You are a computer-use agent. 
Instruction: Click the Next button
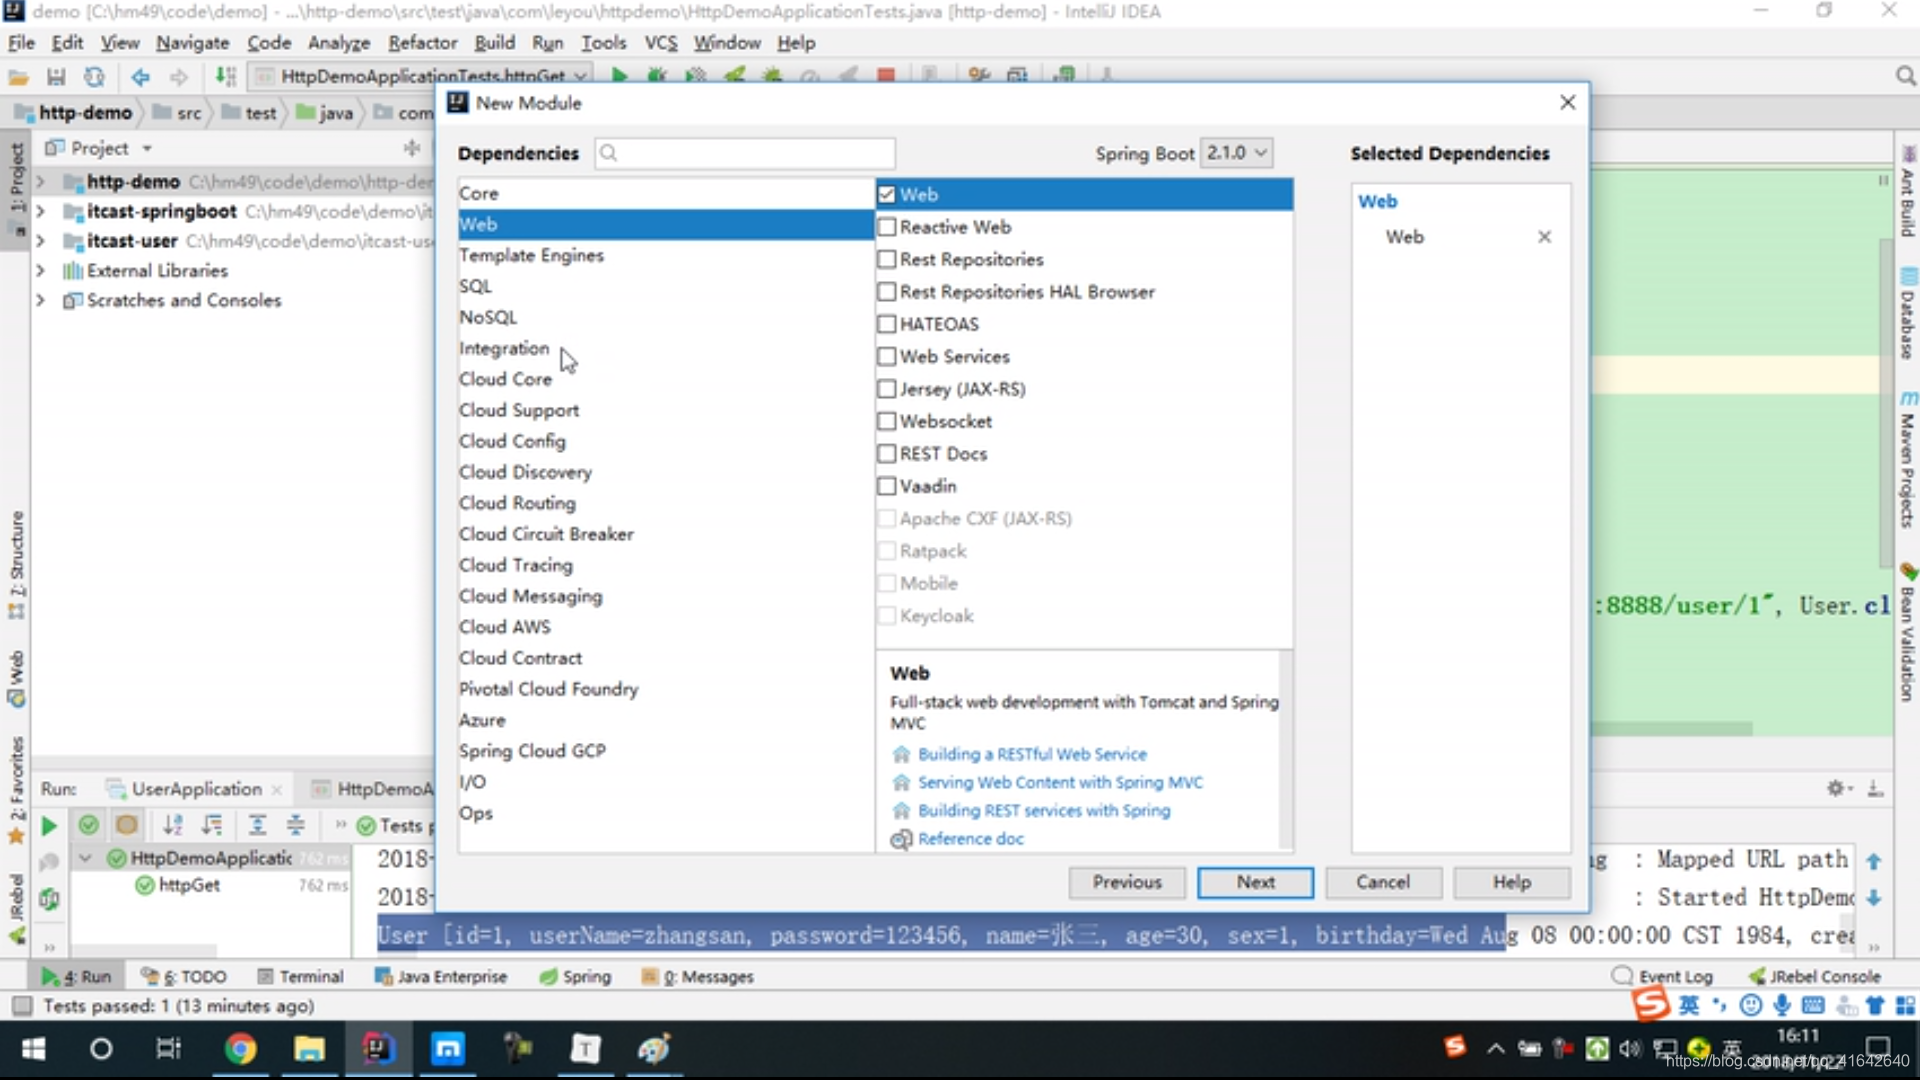click(x=1255, y=882)
